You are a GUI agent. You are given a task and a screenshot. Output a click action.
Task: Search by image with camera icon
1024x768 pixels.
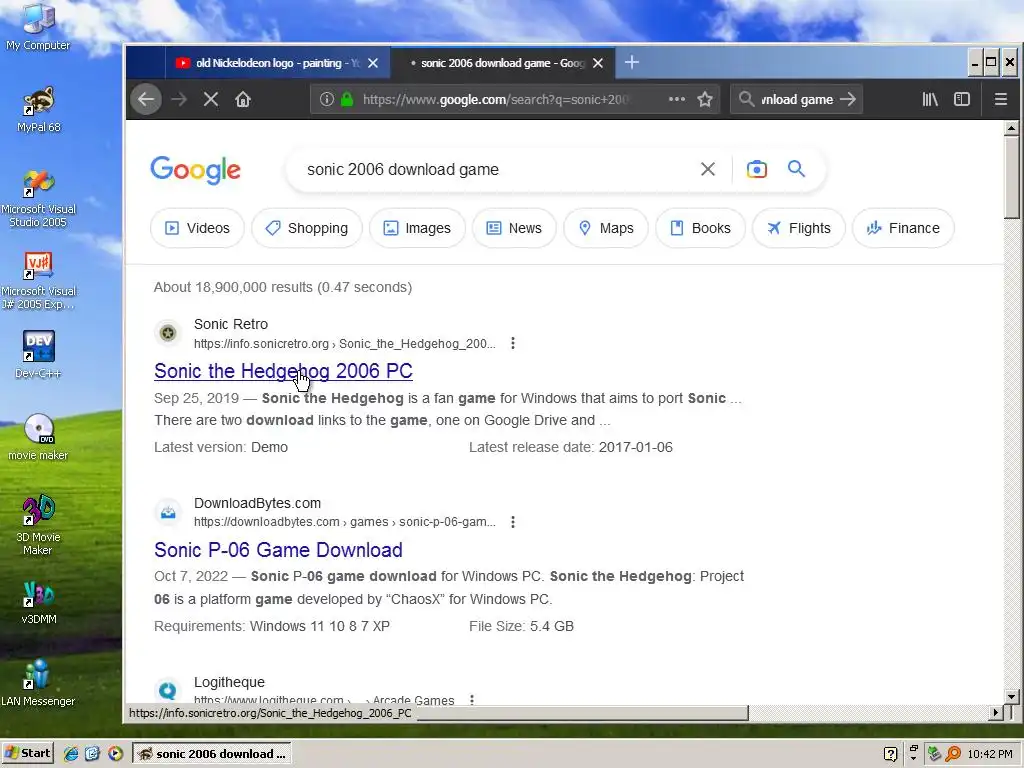click(756, 169)
